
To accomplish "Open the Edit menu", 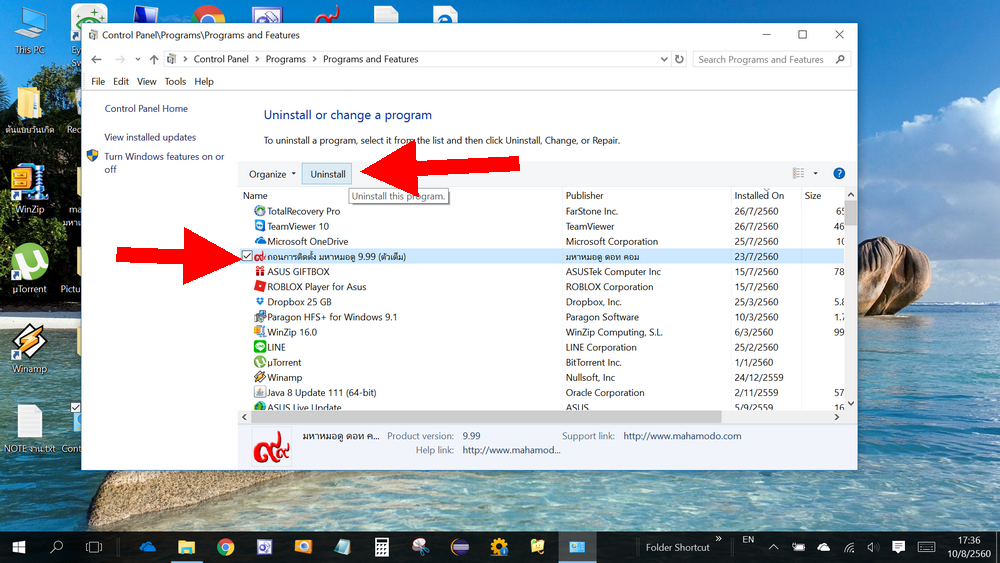I will [x=121, y=82].
